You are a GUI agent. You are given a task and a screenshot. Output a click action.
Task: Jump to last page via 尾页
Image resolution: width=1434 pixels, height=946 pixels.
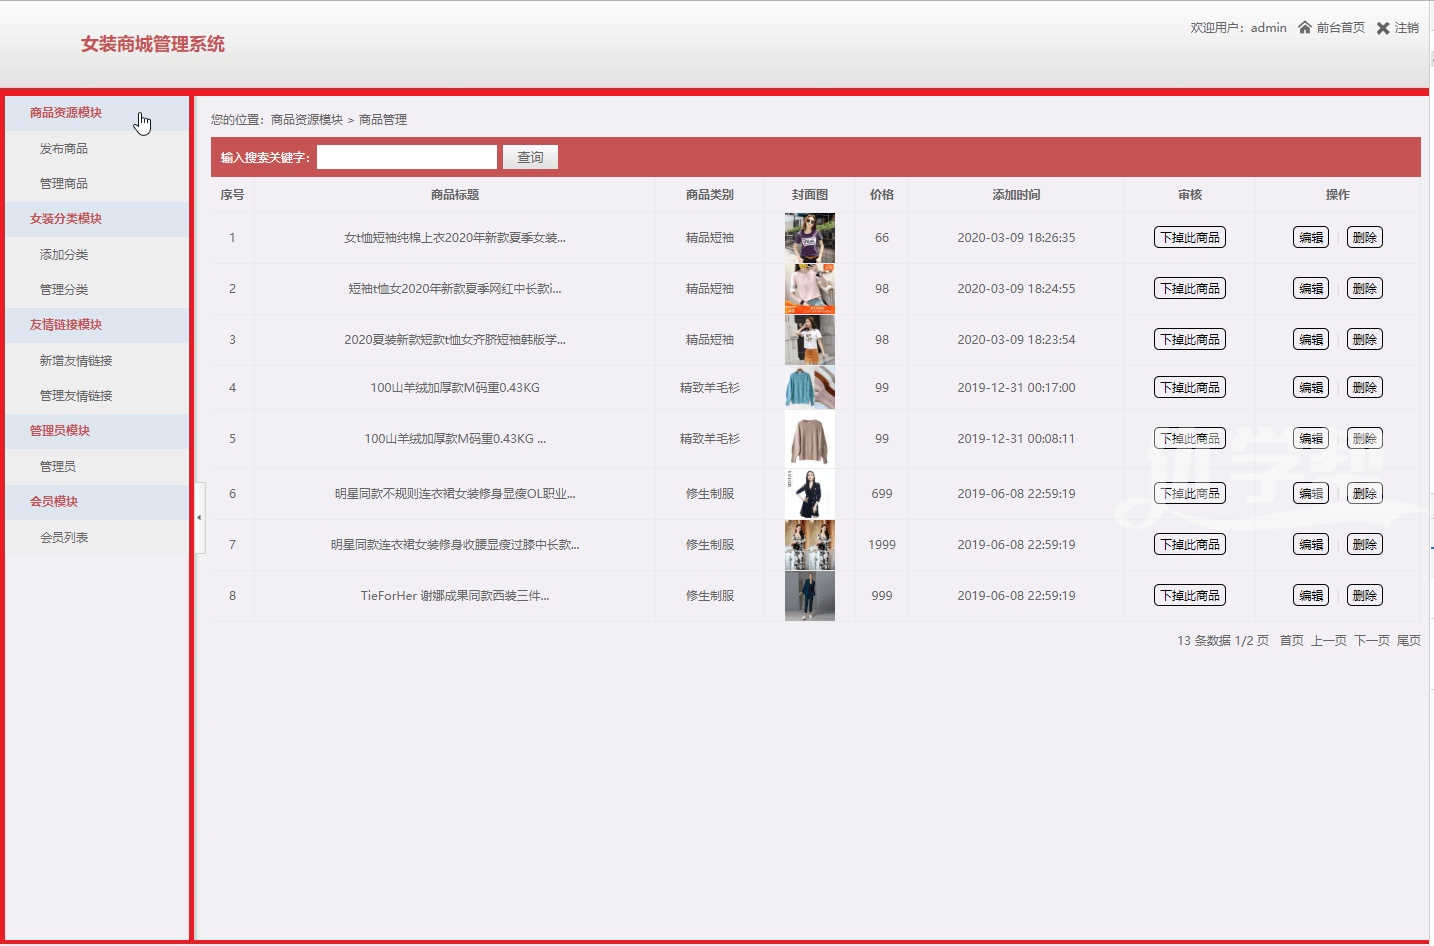coord(1408,641)
